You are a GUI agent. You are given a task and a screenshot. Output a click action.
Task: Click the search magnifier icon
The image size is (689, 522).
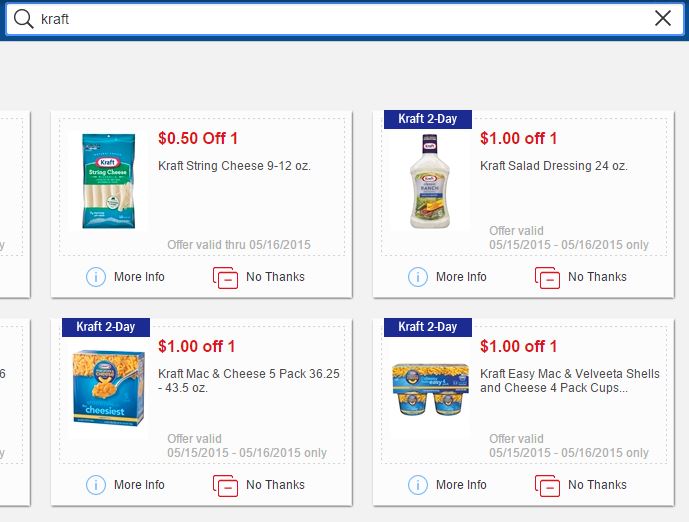click(x=24, y=19)
